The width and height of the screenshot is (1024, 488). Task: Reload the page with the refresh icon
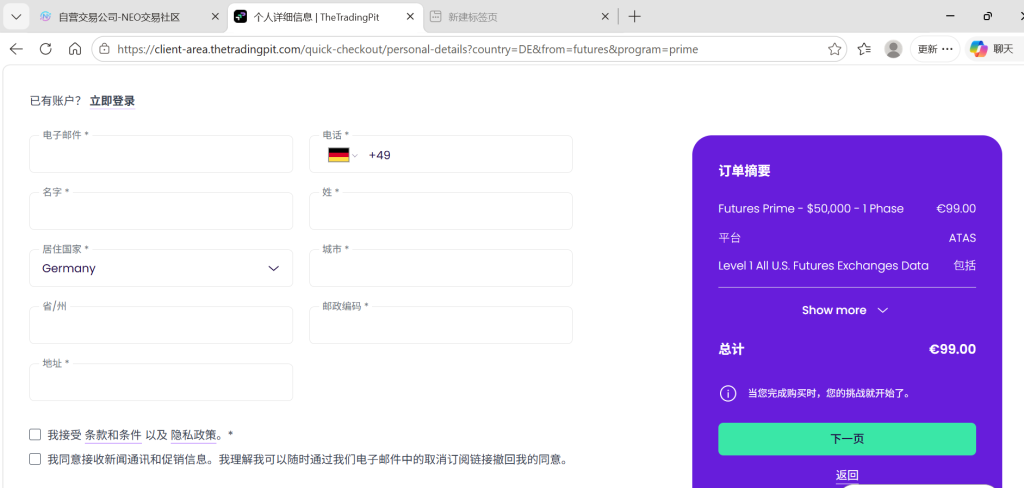(46, 49)
